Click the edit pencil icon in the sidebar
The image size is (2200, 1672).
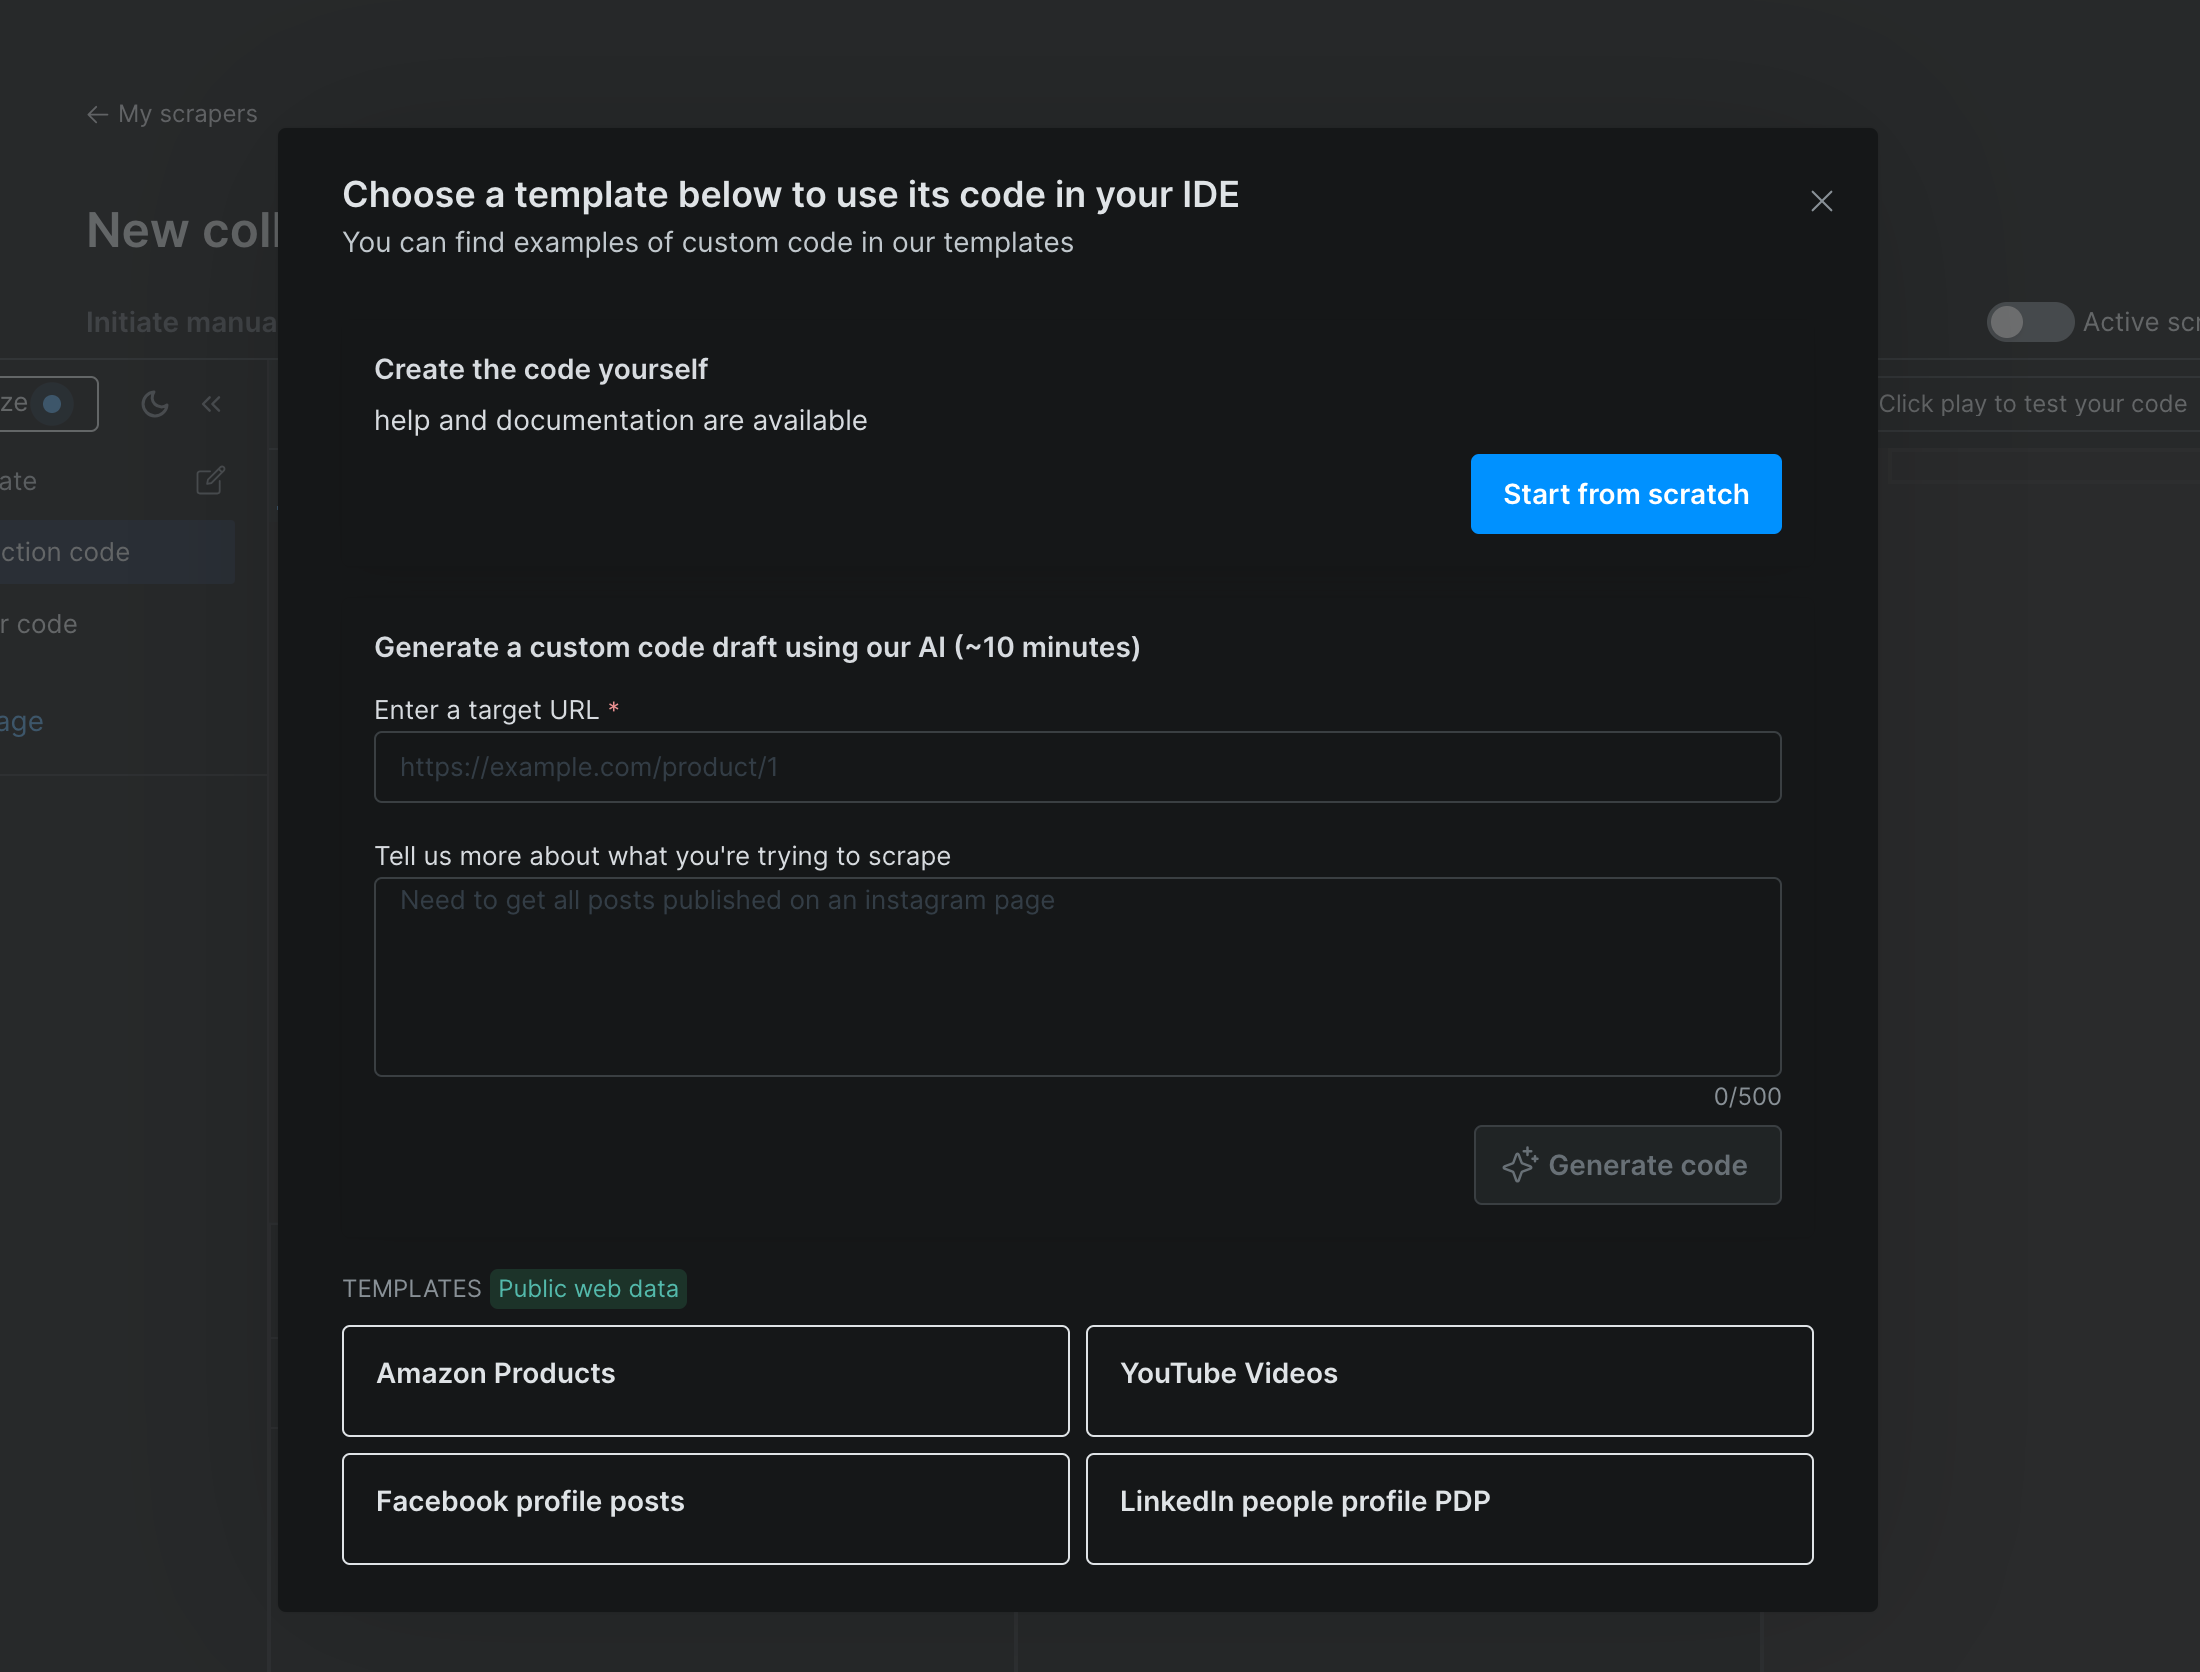click(210, 480)
